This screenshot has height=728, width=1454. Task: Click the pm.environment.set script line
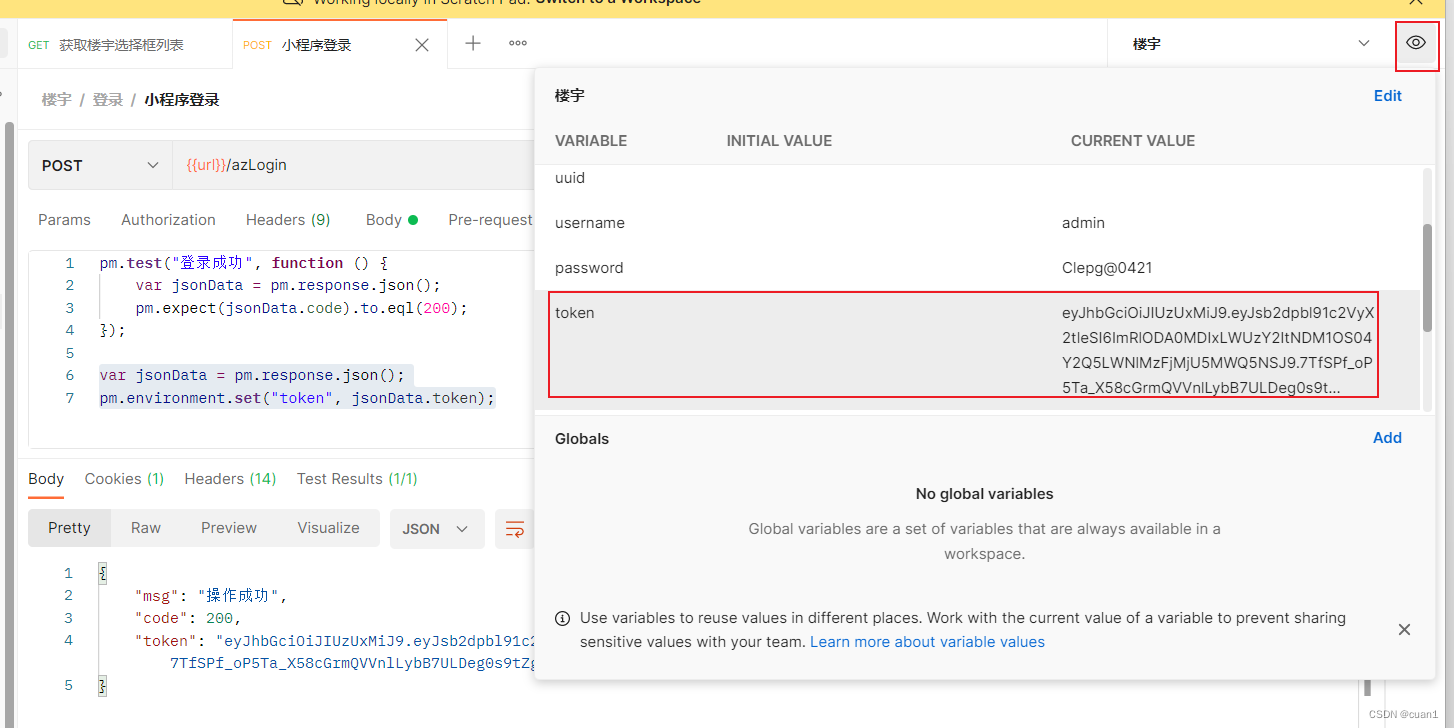point(298,398)
